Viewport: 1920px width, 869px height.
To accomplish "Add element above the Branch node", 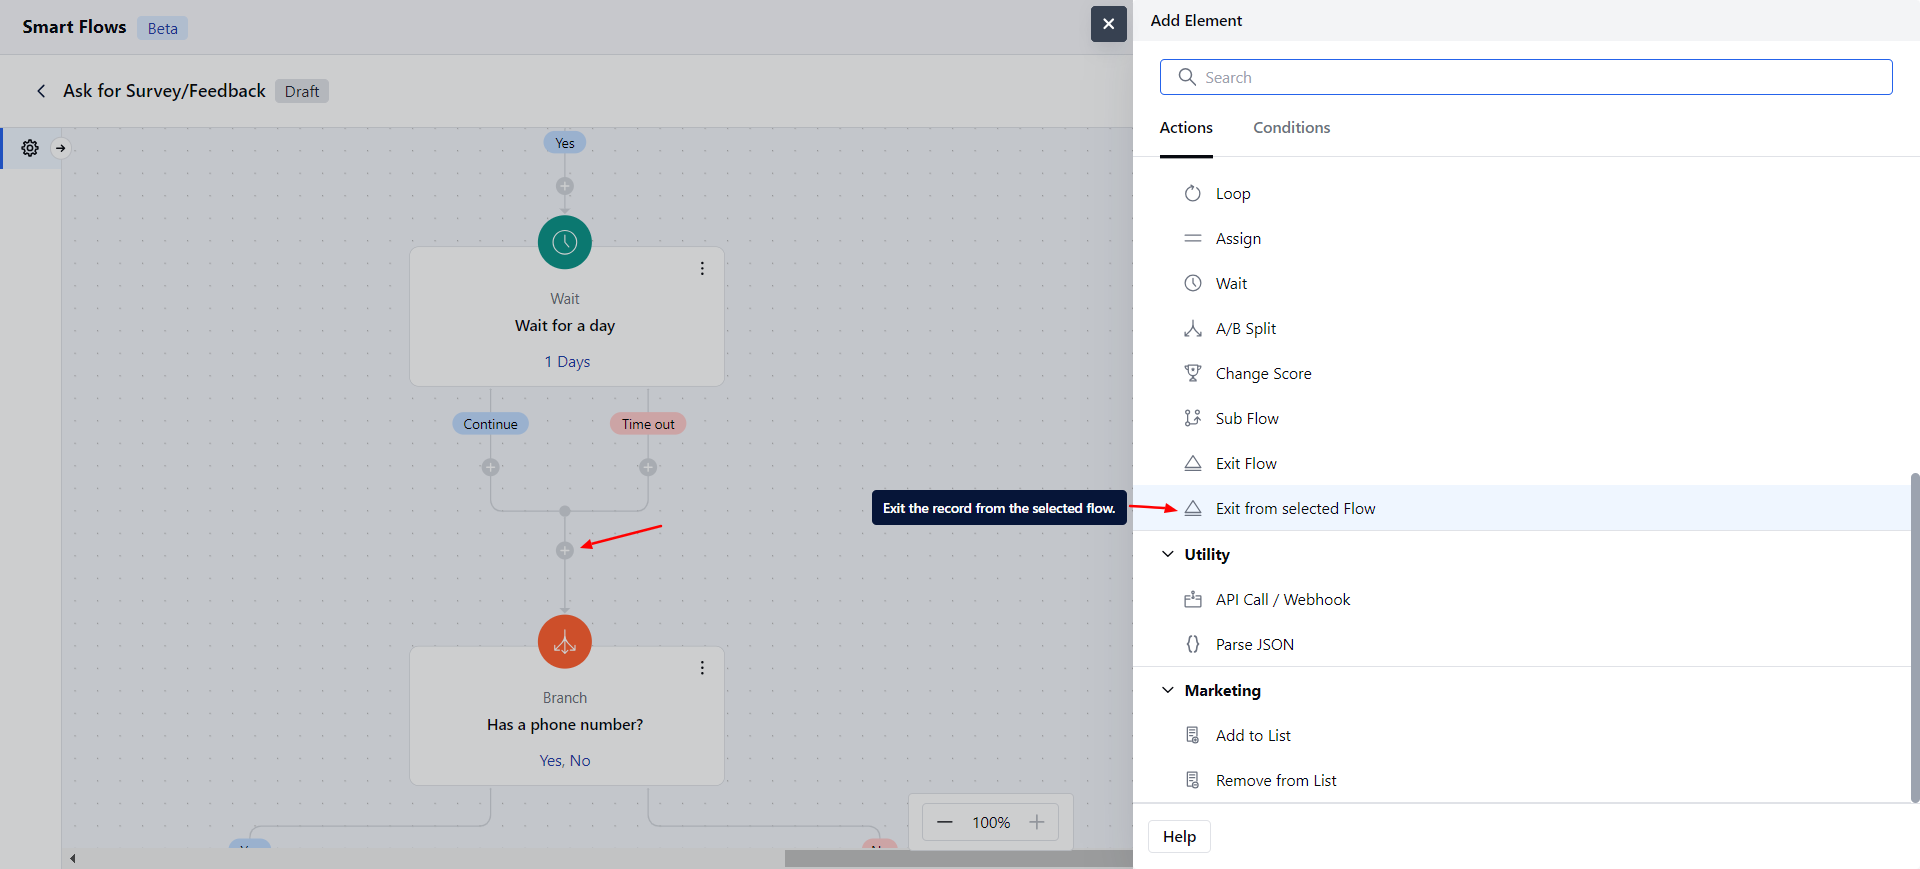I will (x=565, y=551).
